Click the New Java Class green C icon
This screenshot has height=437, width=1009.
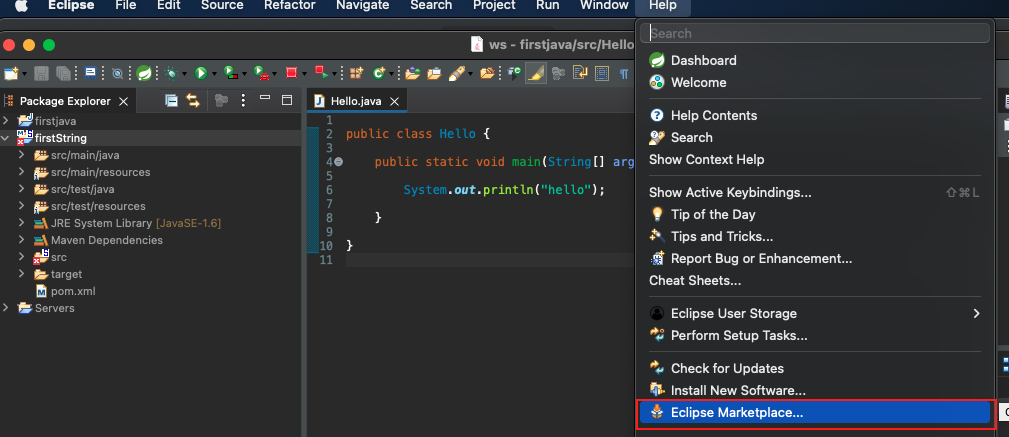pos(379,73)
